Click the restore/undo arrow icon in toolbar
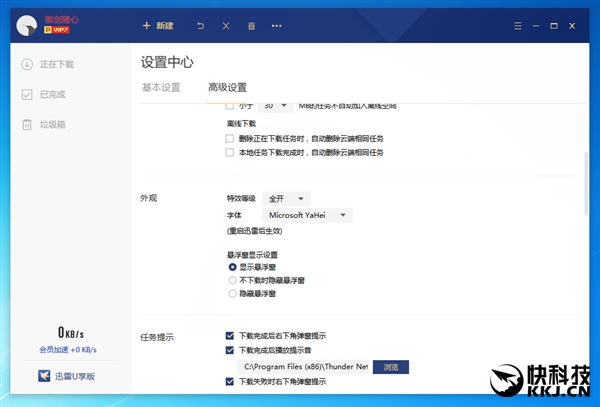This screenshot has height=407, width=600. point(201,26)
